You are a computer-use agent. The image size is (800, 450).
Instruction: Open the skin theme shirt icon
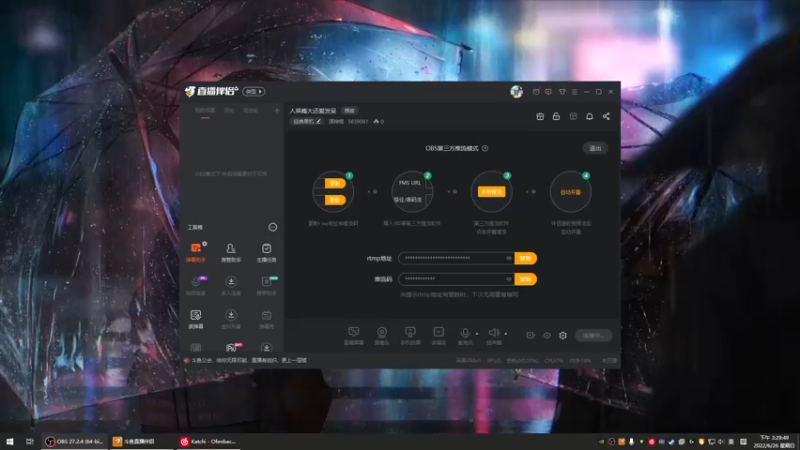pyautogui.click(x=562, y=92)
